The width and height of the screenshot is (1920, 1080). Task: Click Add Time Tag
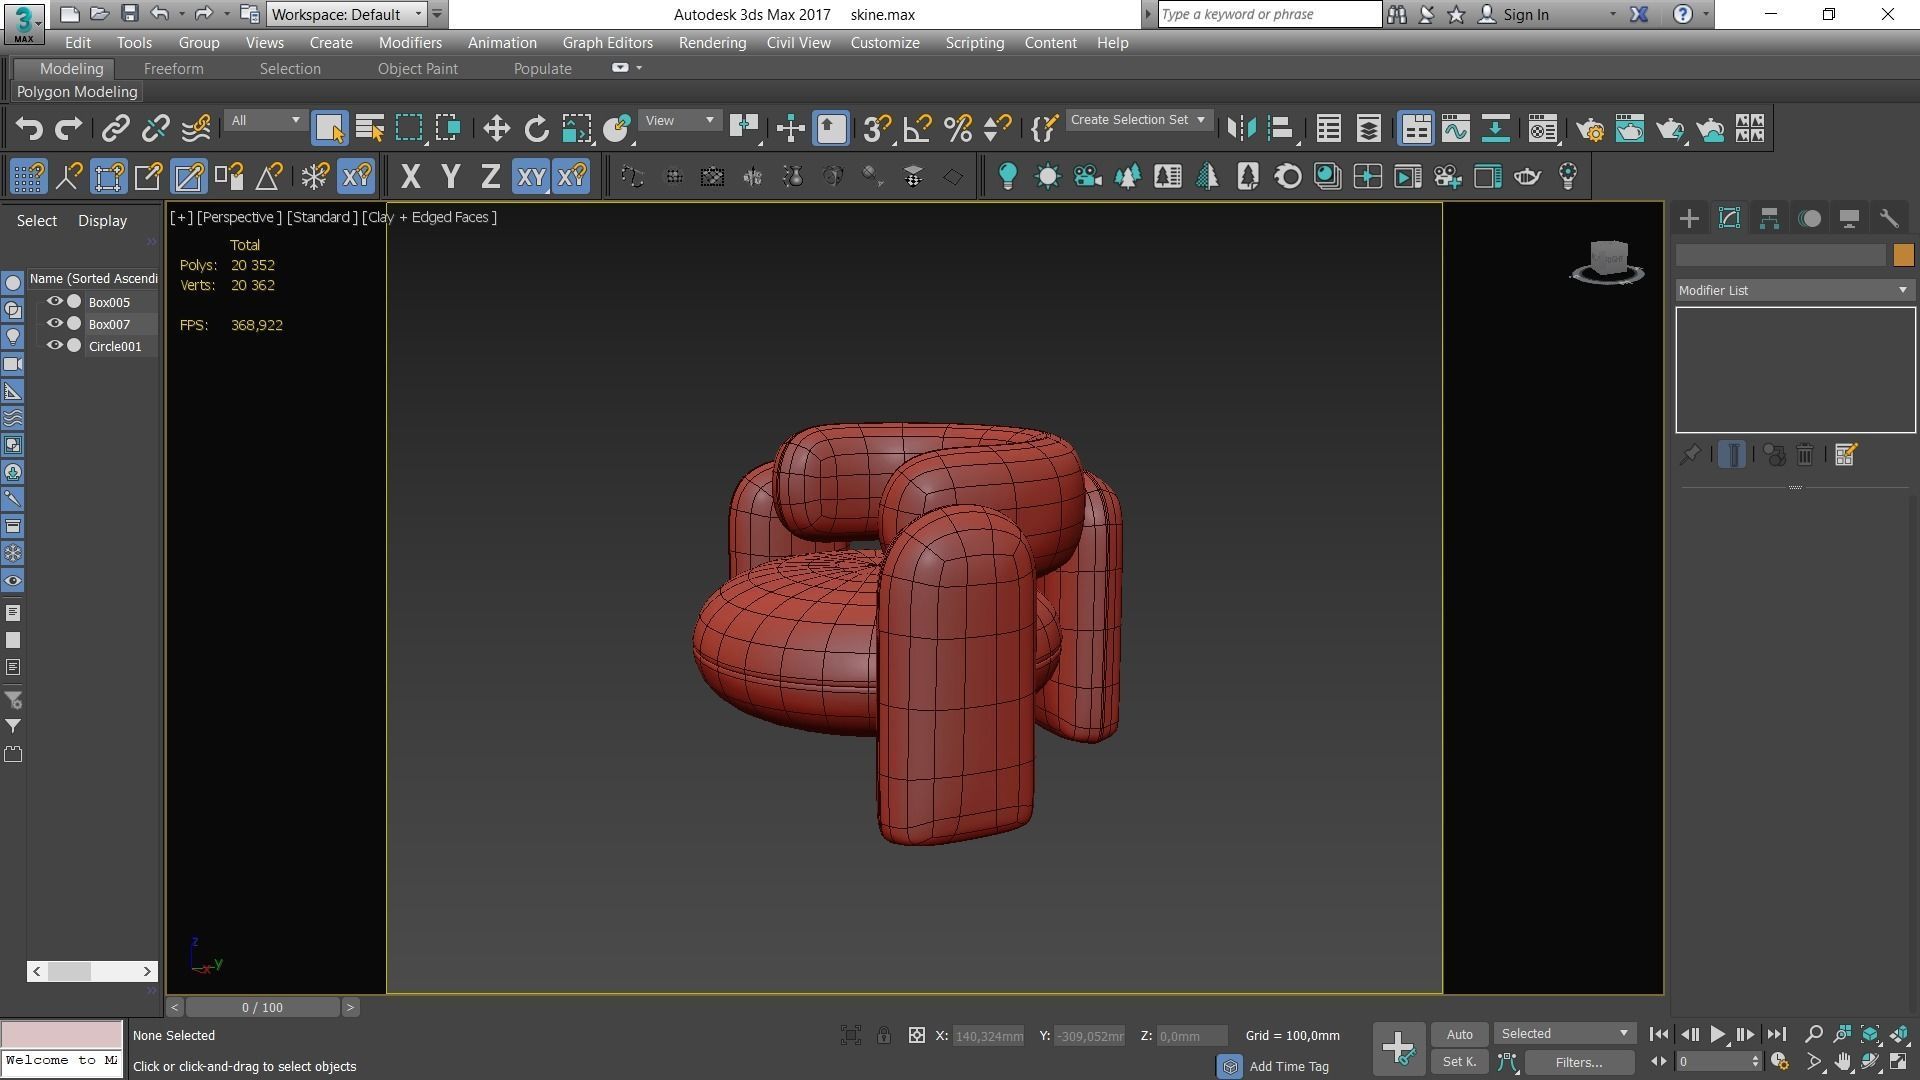(x=1289, y=1067)
